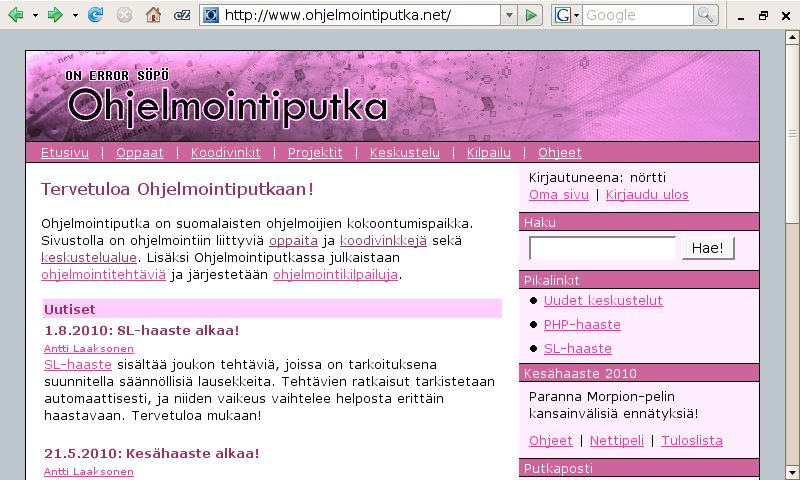Open the PHP-haaste quick link
800x480 pixels.
point(582,325)
